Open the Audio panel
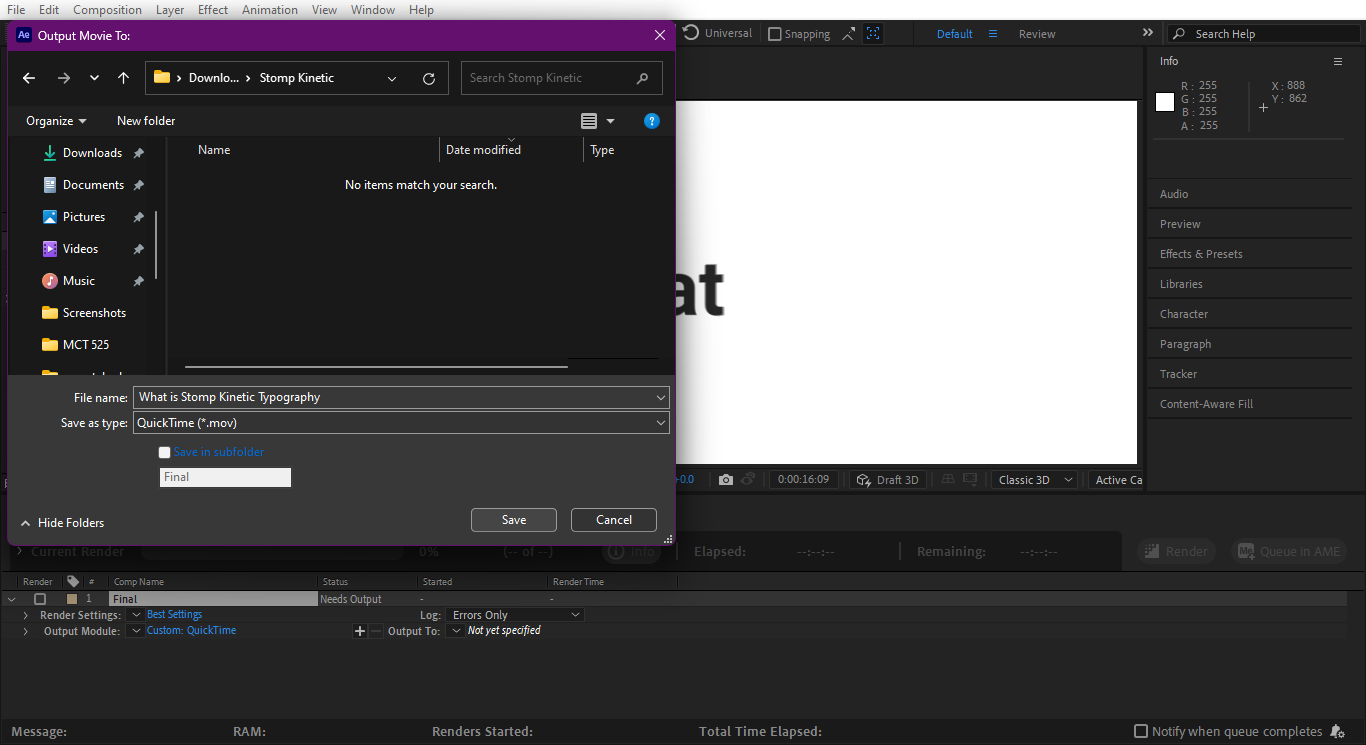1366x745 pixels. [x=1174, y=194]
